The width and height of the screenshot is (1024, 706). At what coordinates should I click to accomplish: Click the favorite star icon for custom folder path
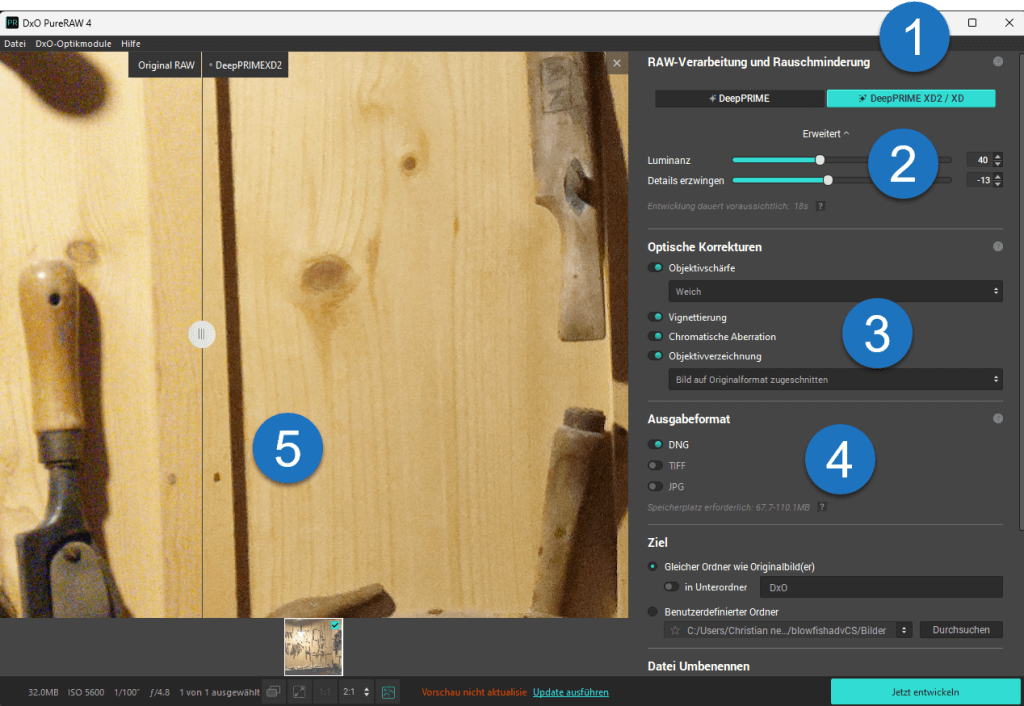coord(675,630)
